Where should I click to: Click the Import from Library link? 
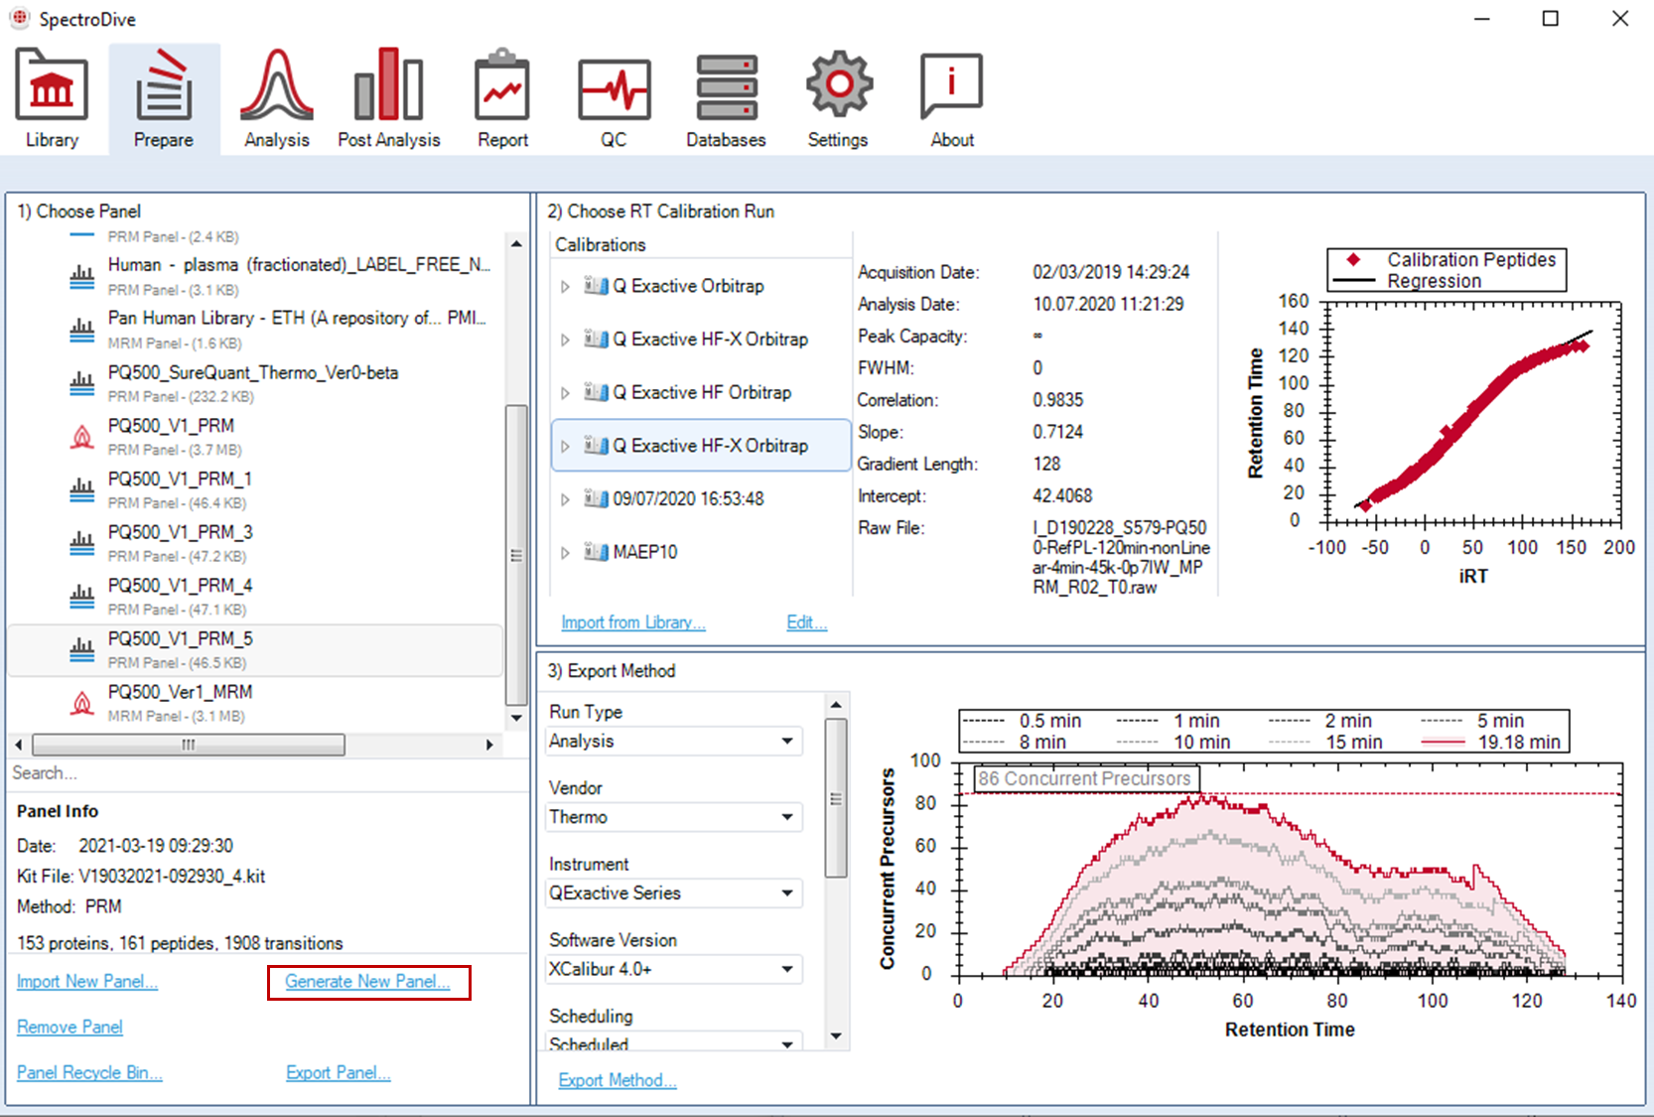[x=633, y=622]
